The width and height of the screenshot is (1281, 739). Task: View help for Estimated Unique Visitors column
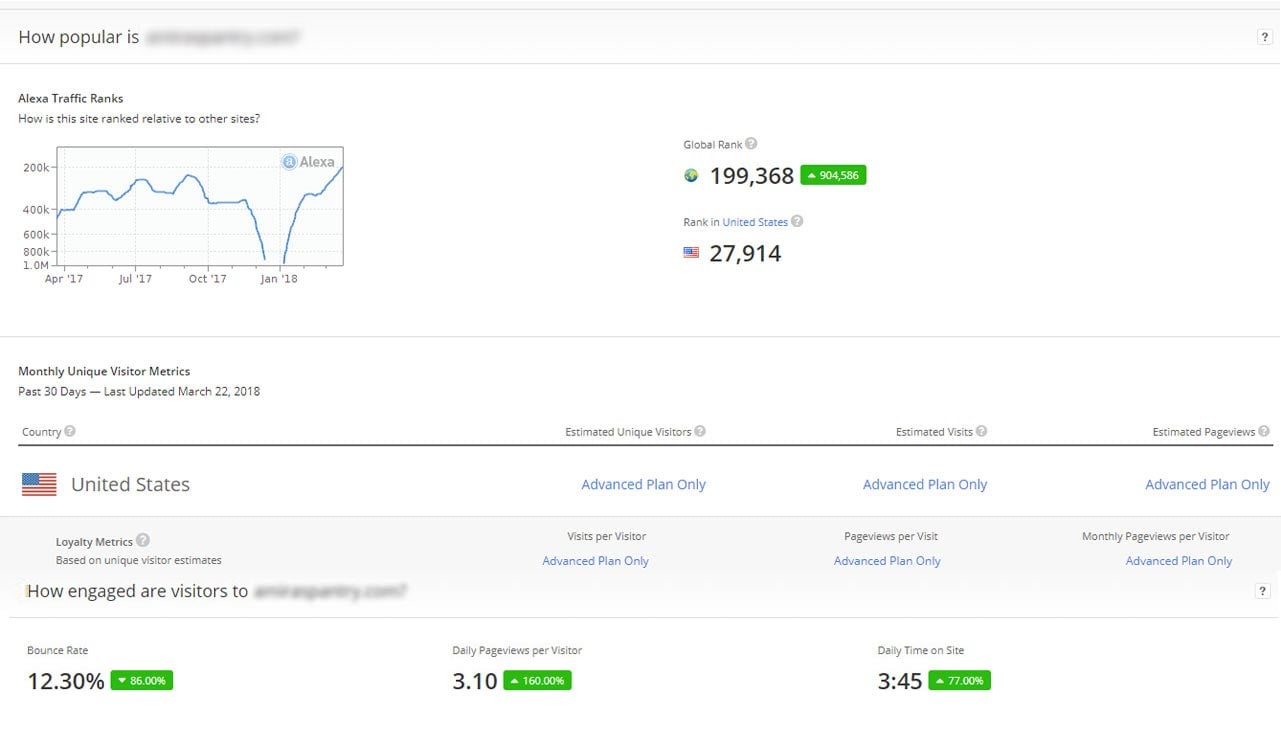click(701, 431)
